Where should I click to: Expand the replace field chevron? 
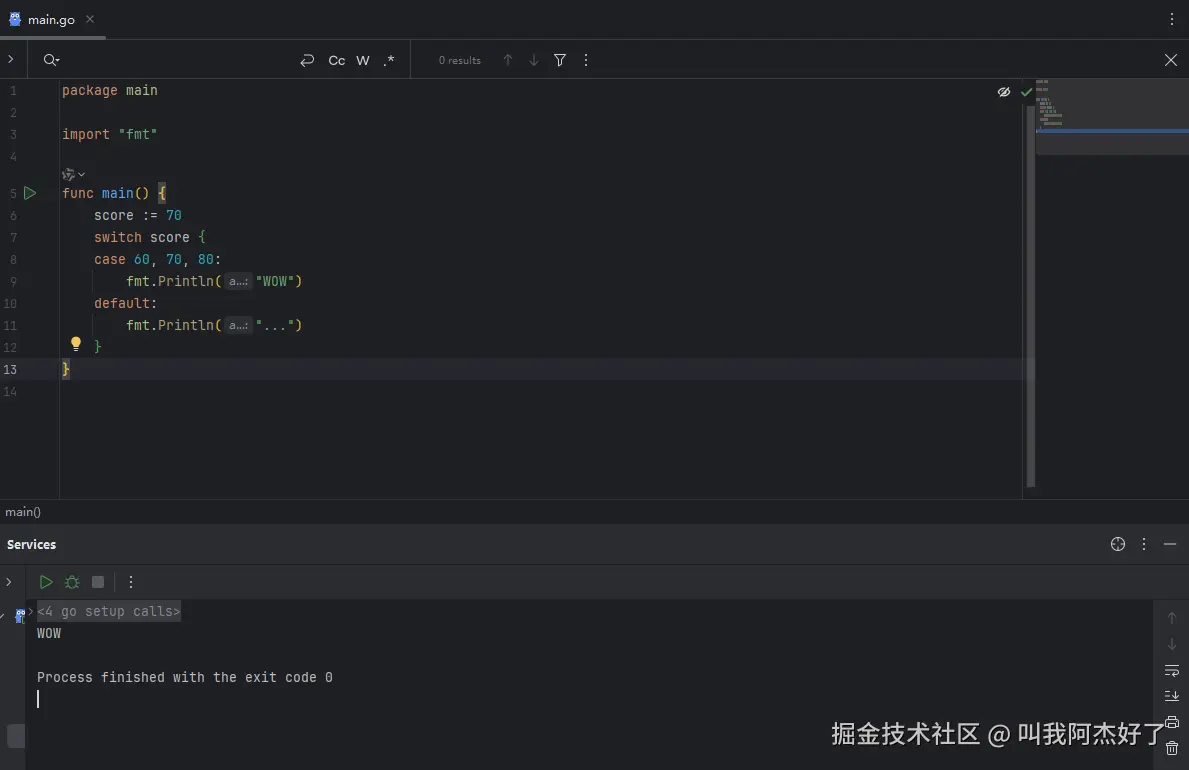click(x=11, y=59)
